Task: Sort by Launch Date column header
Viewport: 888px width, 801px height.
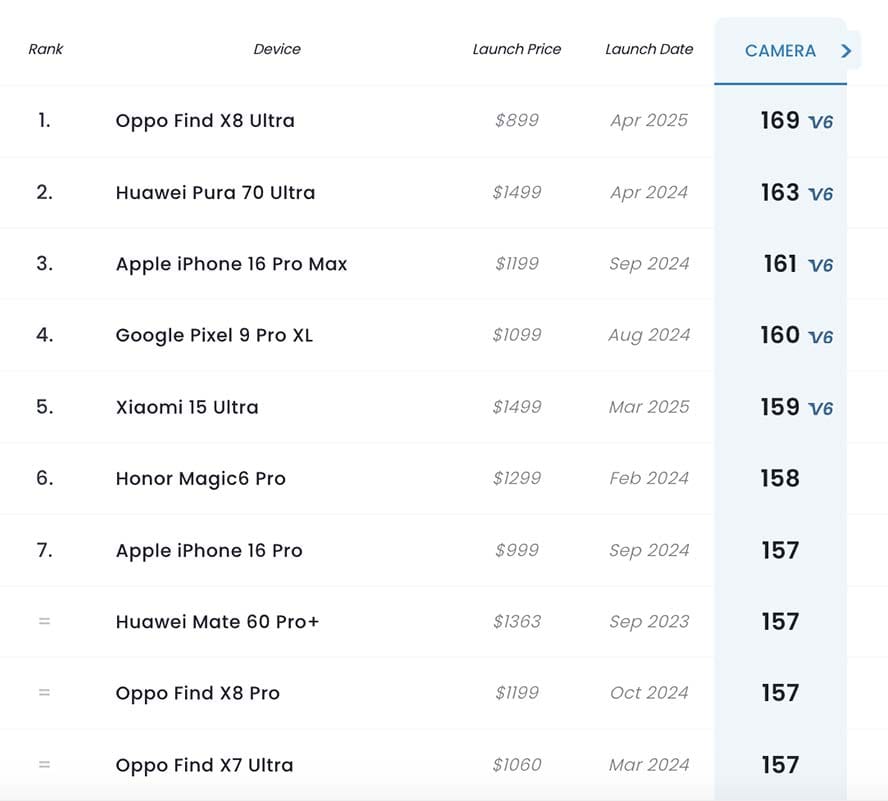Action: point(649,49)
